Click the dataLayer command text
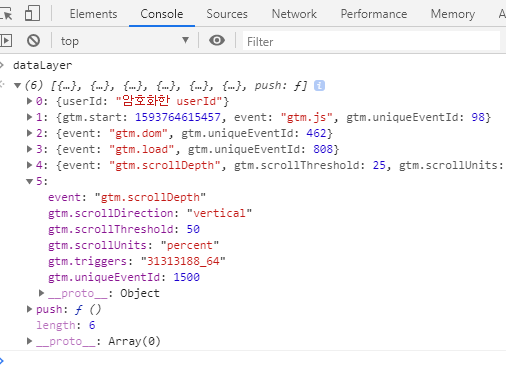Viewport: 506px width, 370px height. click(x=42, y=65)
